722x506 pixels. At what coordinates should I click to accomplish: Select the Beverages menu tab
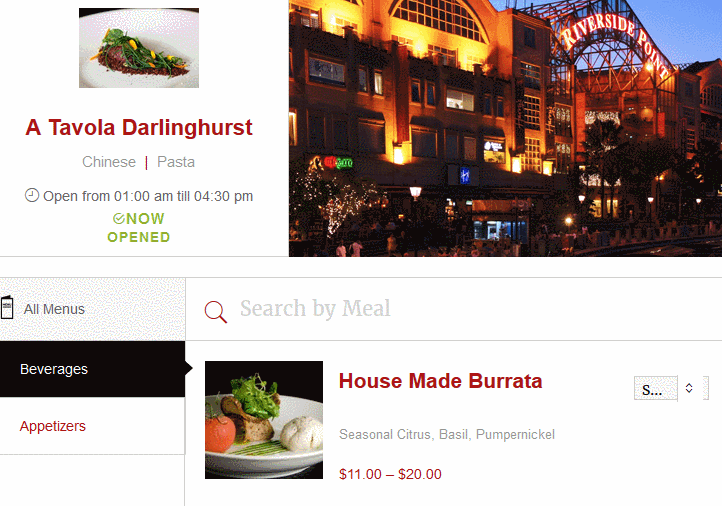[93, 369]
